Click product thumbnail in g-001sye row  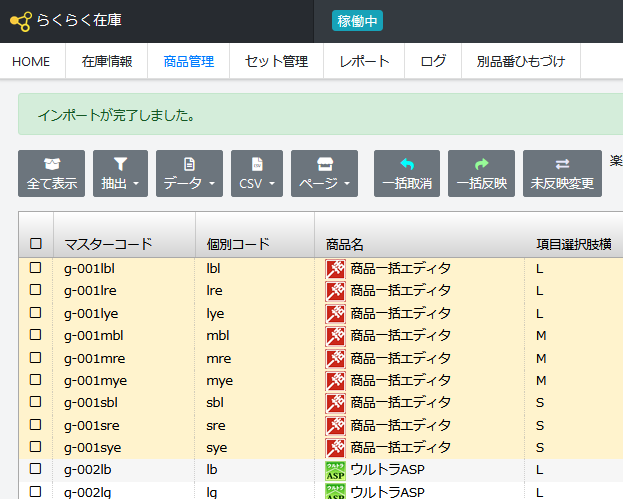(x=335, y=448)
